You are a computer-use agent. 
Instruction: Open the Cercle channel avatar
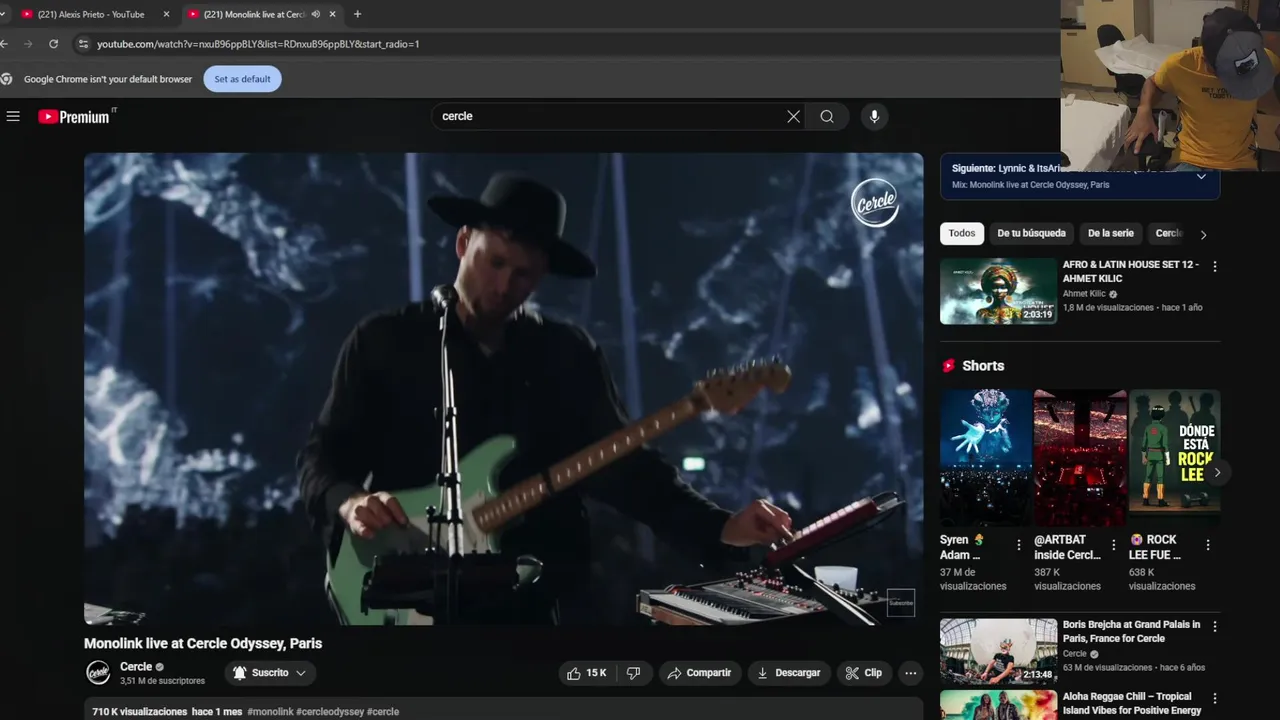[x=98, y=673]
